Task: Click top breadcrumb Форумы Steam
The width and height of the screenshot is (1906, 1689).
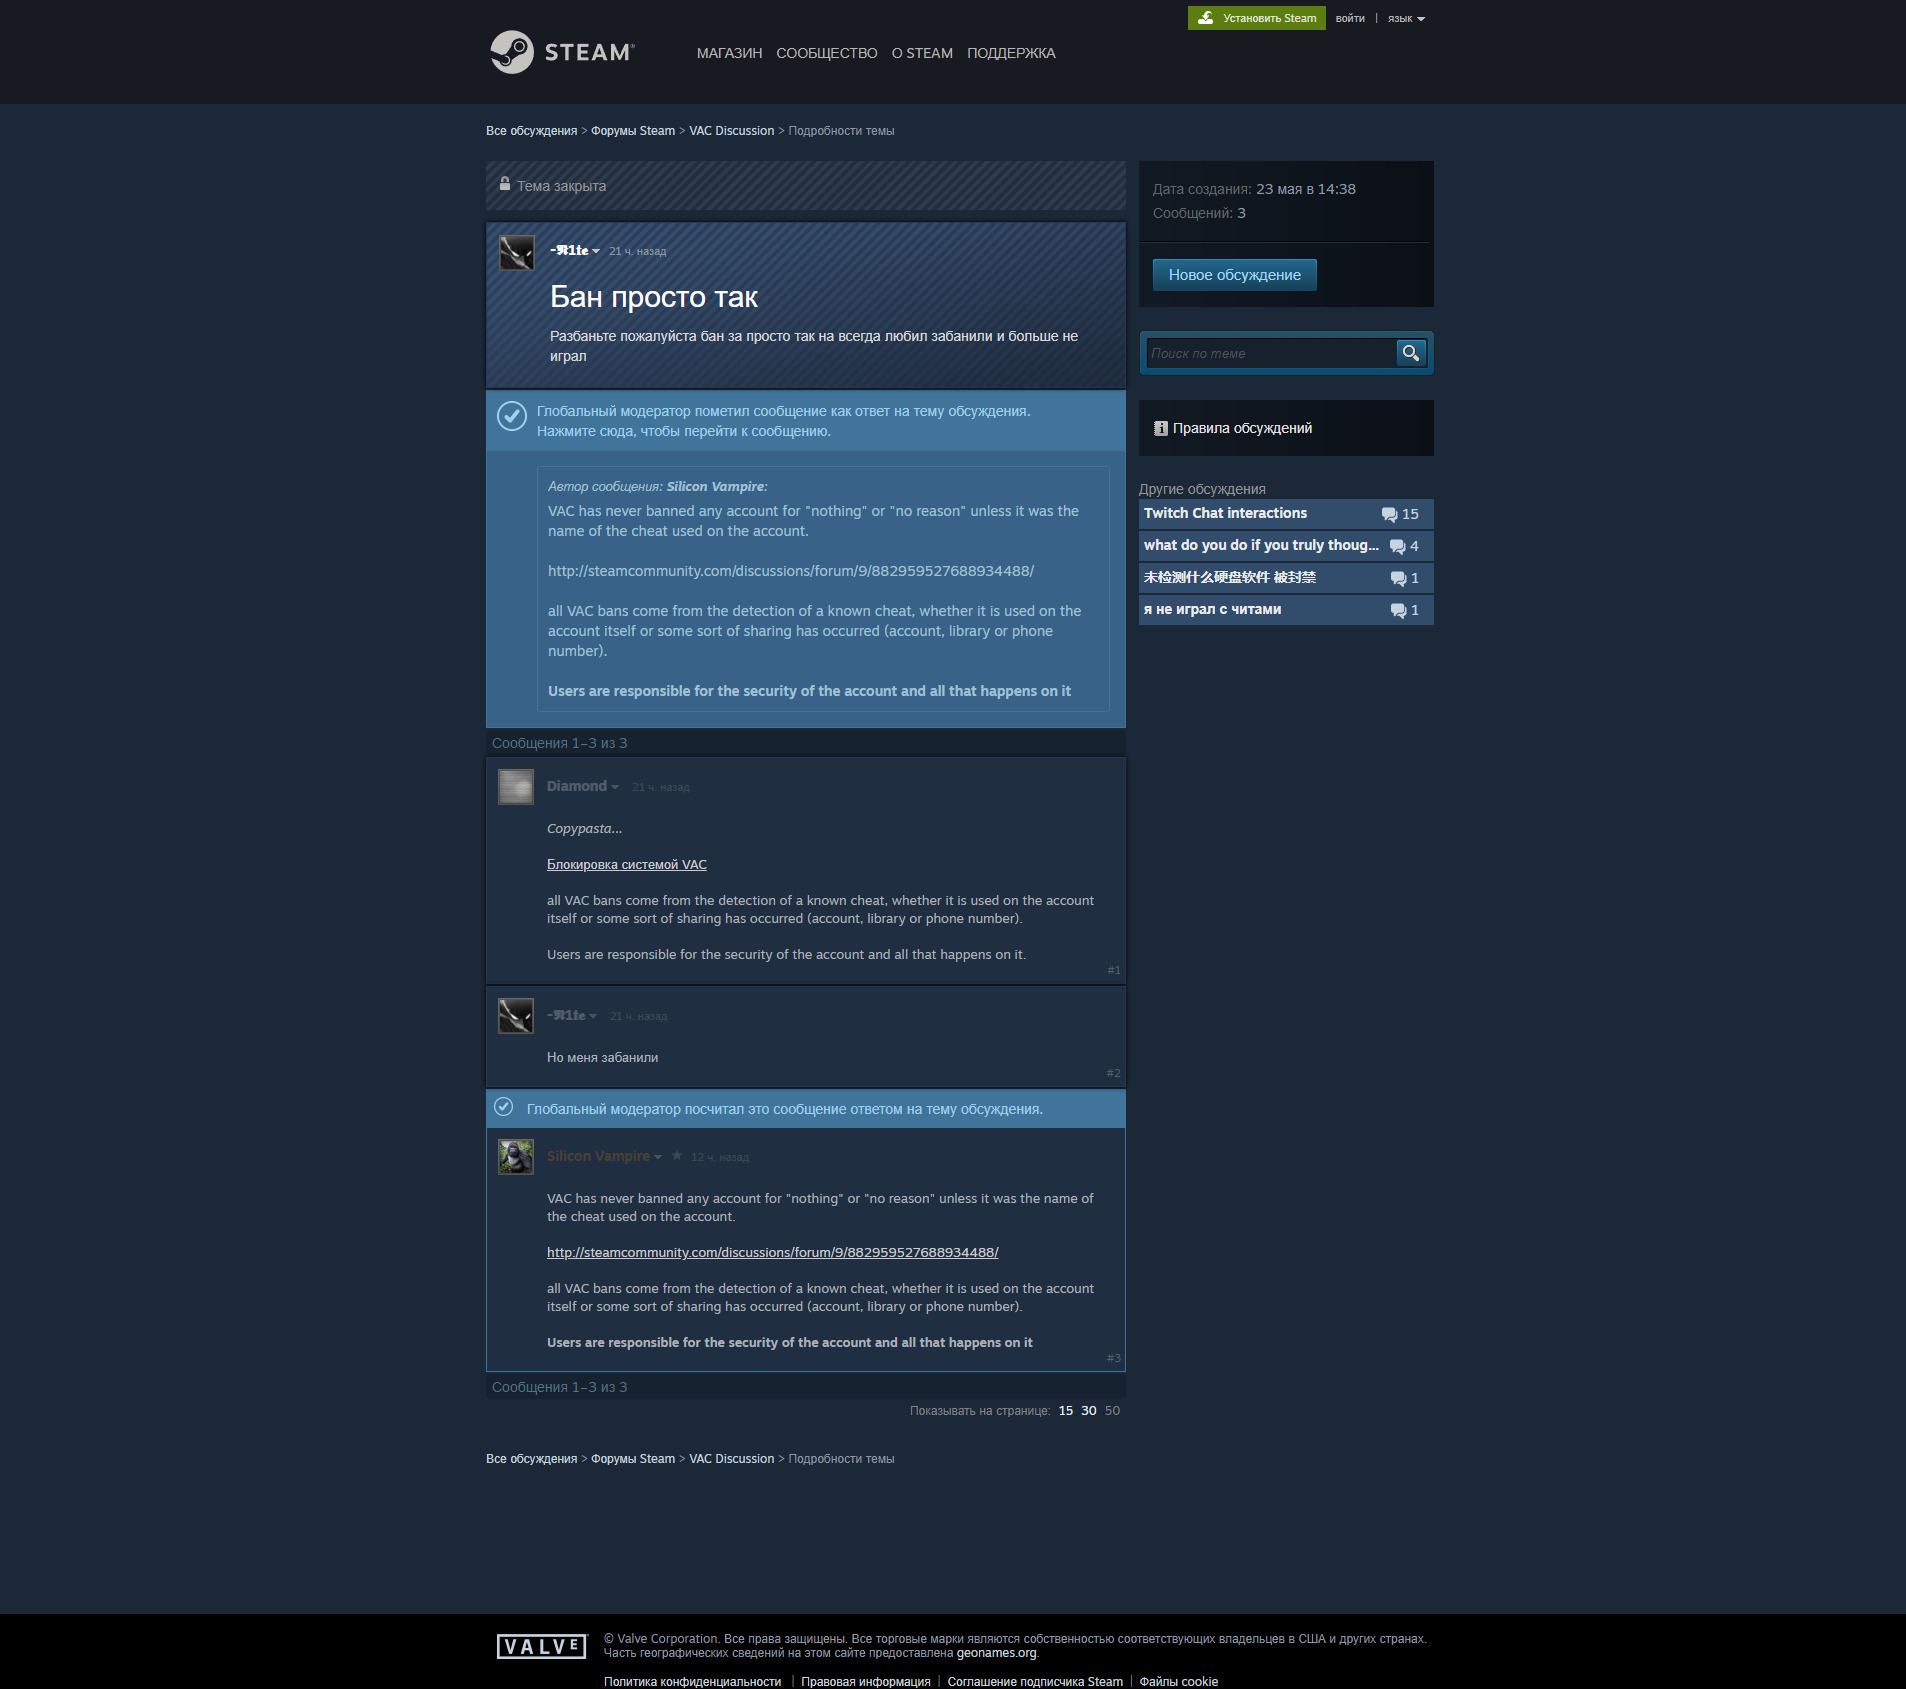Action: pos(633,131)
